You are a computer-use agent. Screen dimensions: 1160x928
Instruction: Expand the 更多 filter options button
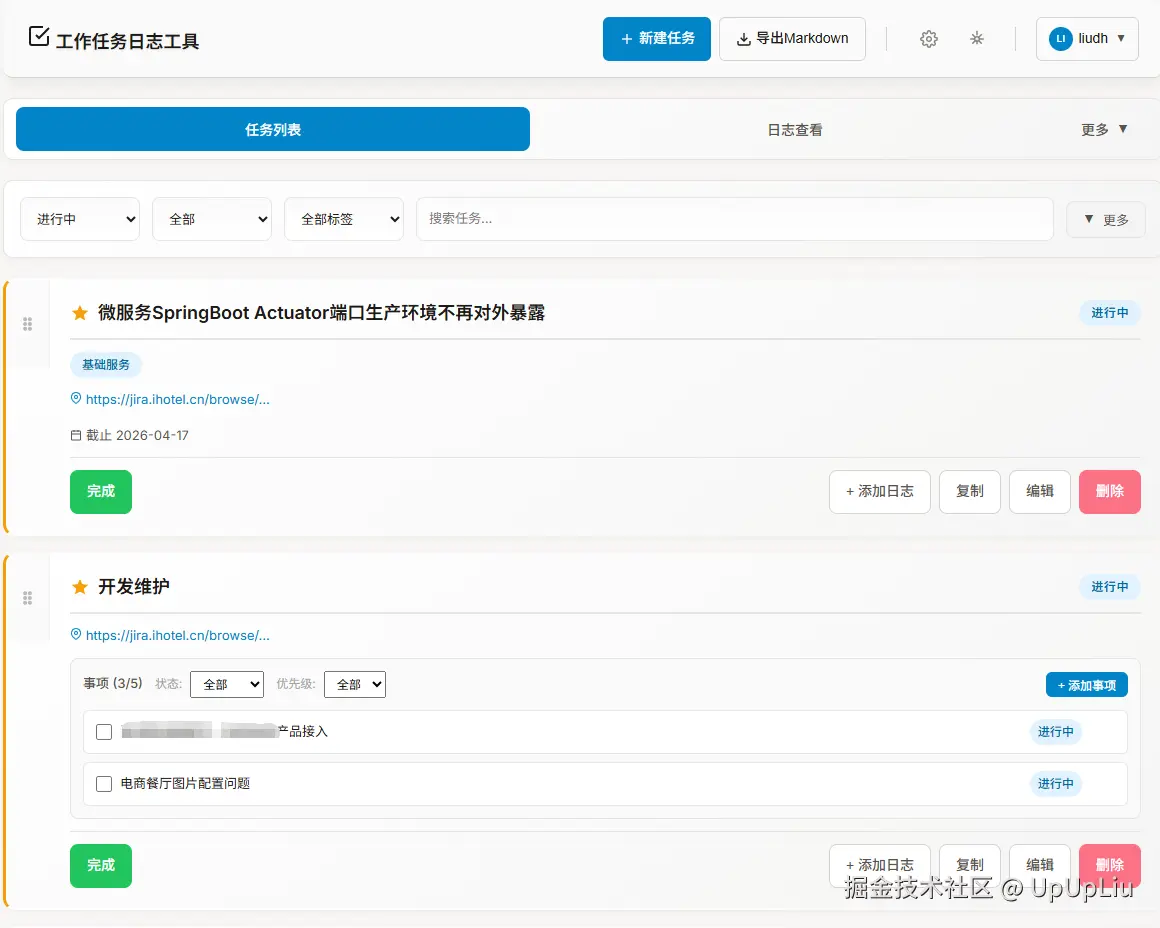1105,219
